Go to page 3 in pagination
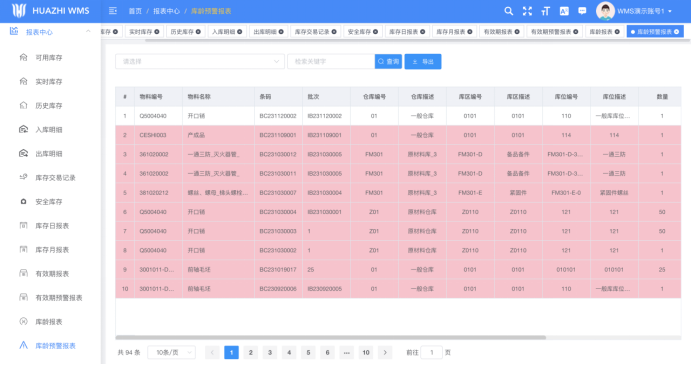 270,353
